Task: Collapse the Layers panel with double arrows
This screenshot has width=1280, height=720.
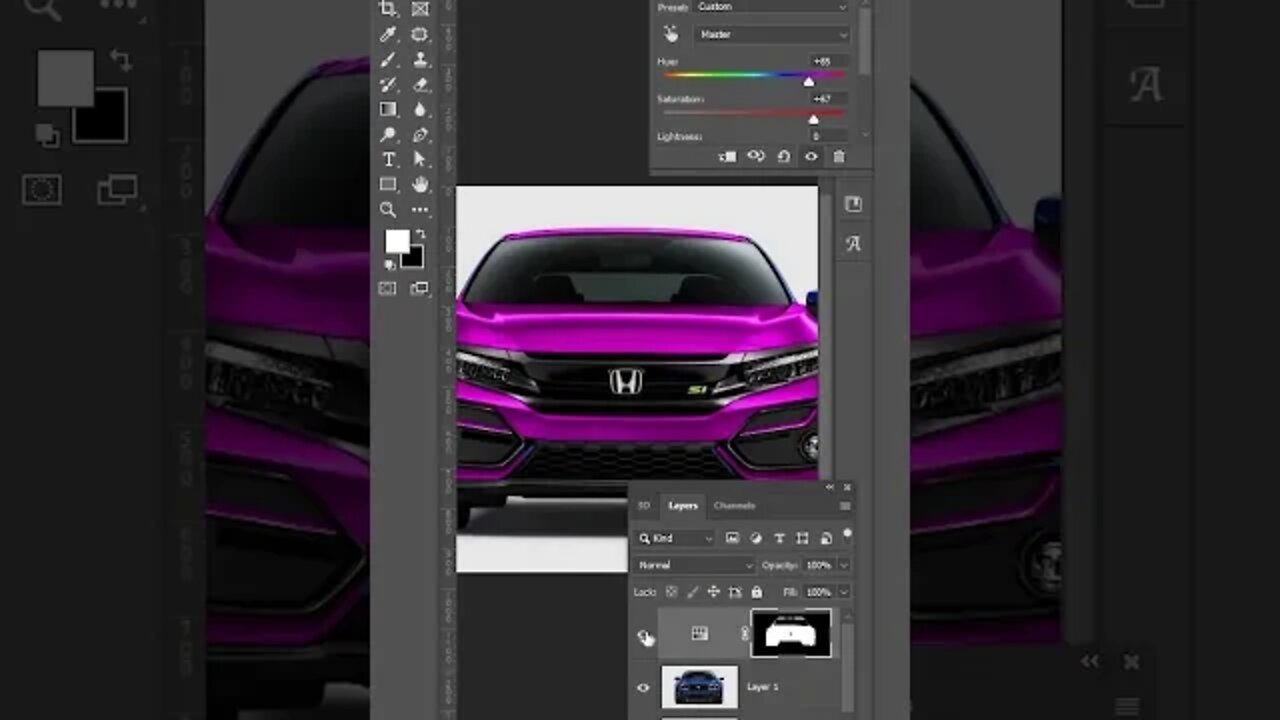Action: [830, 488]
